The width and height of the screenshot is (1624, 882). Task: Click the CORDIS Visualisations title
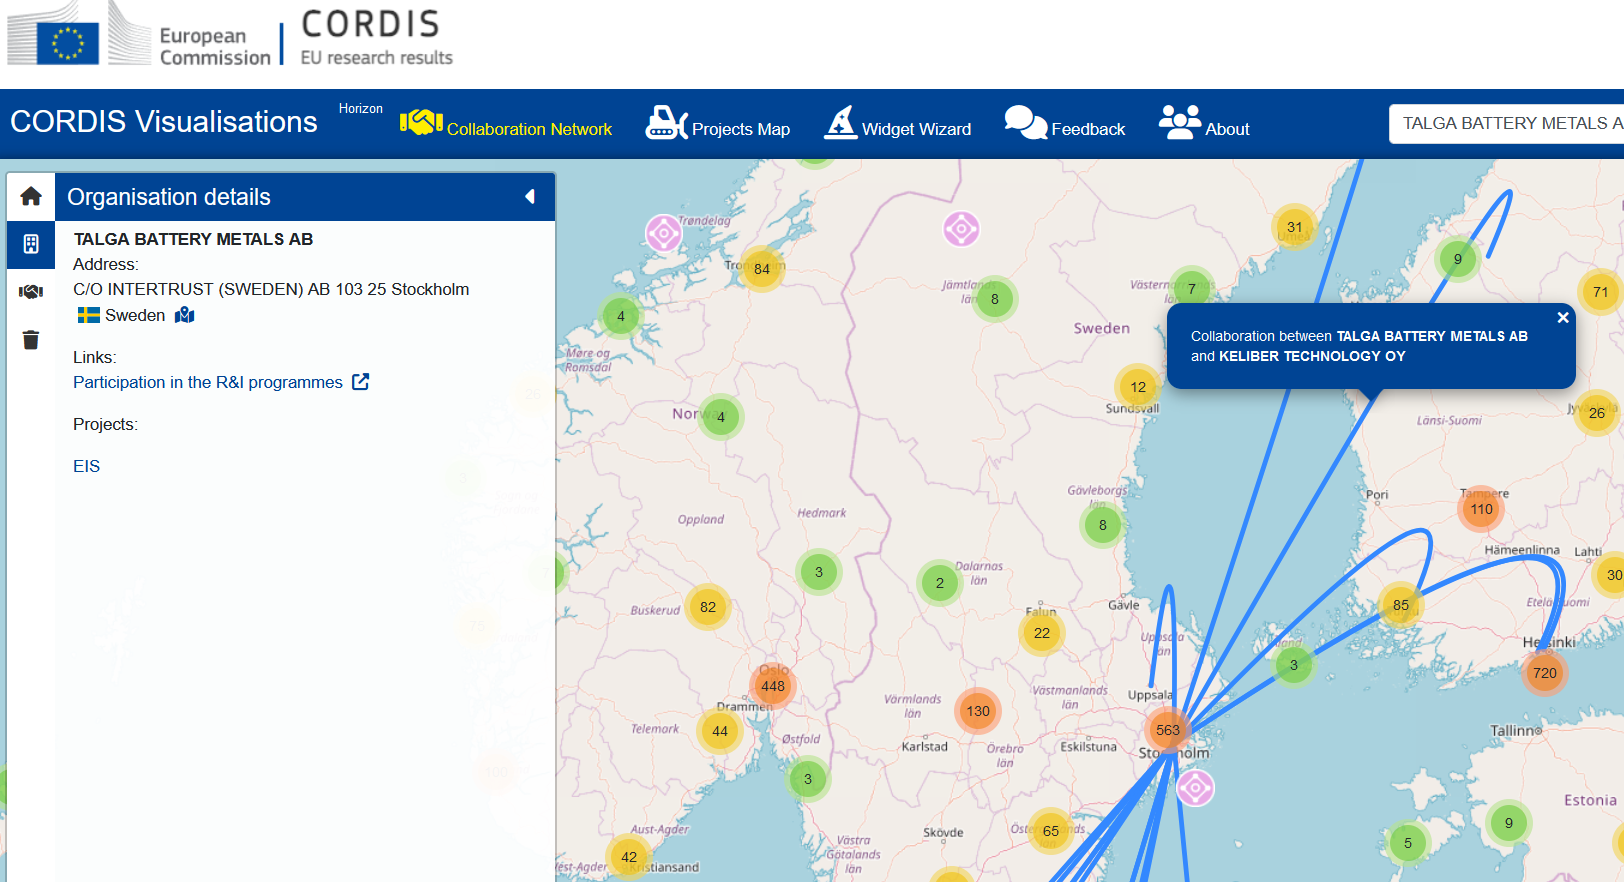tap(164, 122)
